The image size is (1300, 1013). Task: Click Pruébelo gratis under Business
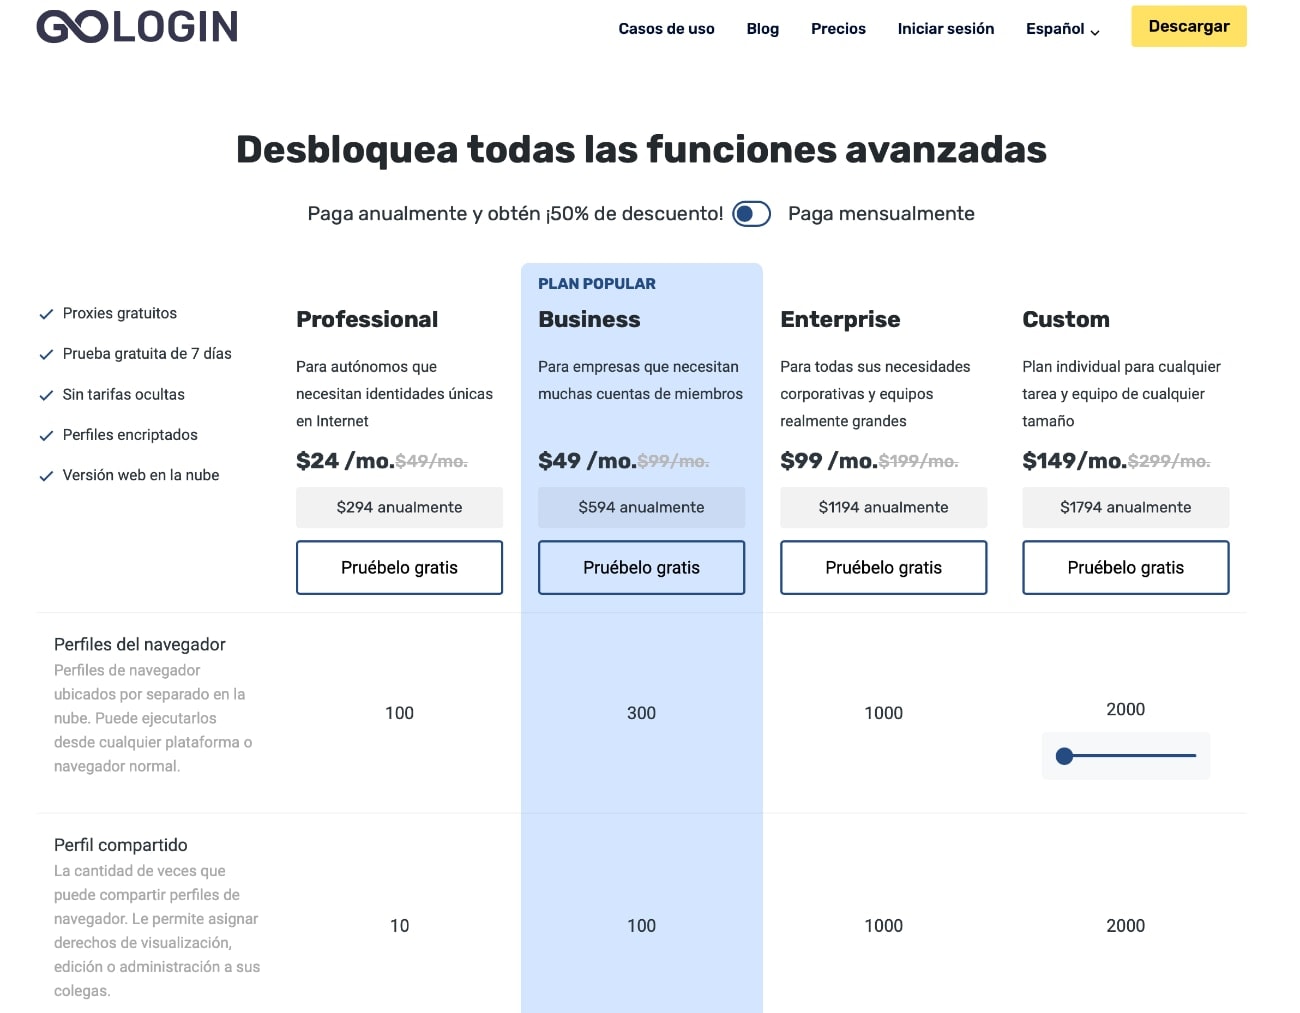641,567
